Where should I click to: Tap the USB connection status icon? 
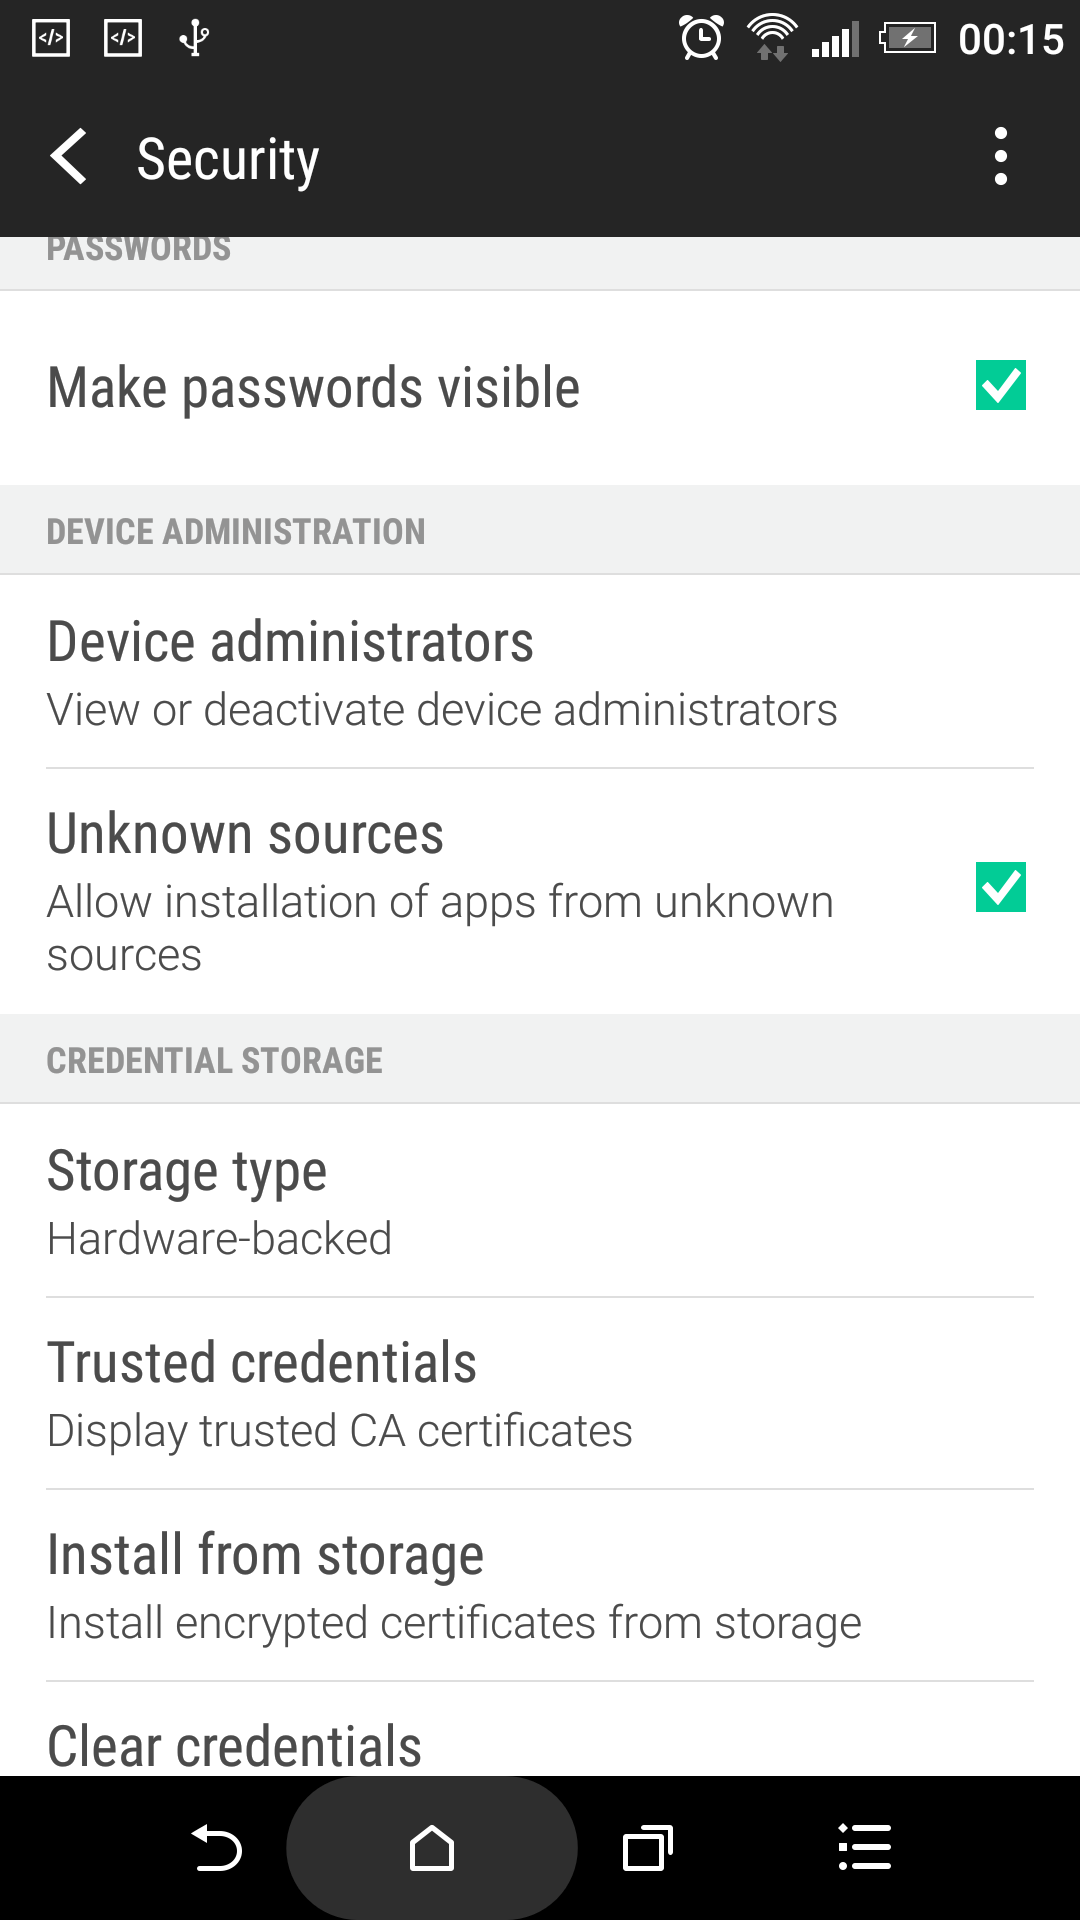(194, 39)
